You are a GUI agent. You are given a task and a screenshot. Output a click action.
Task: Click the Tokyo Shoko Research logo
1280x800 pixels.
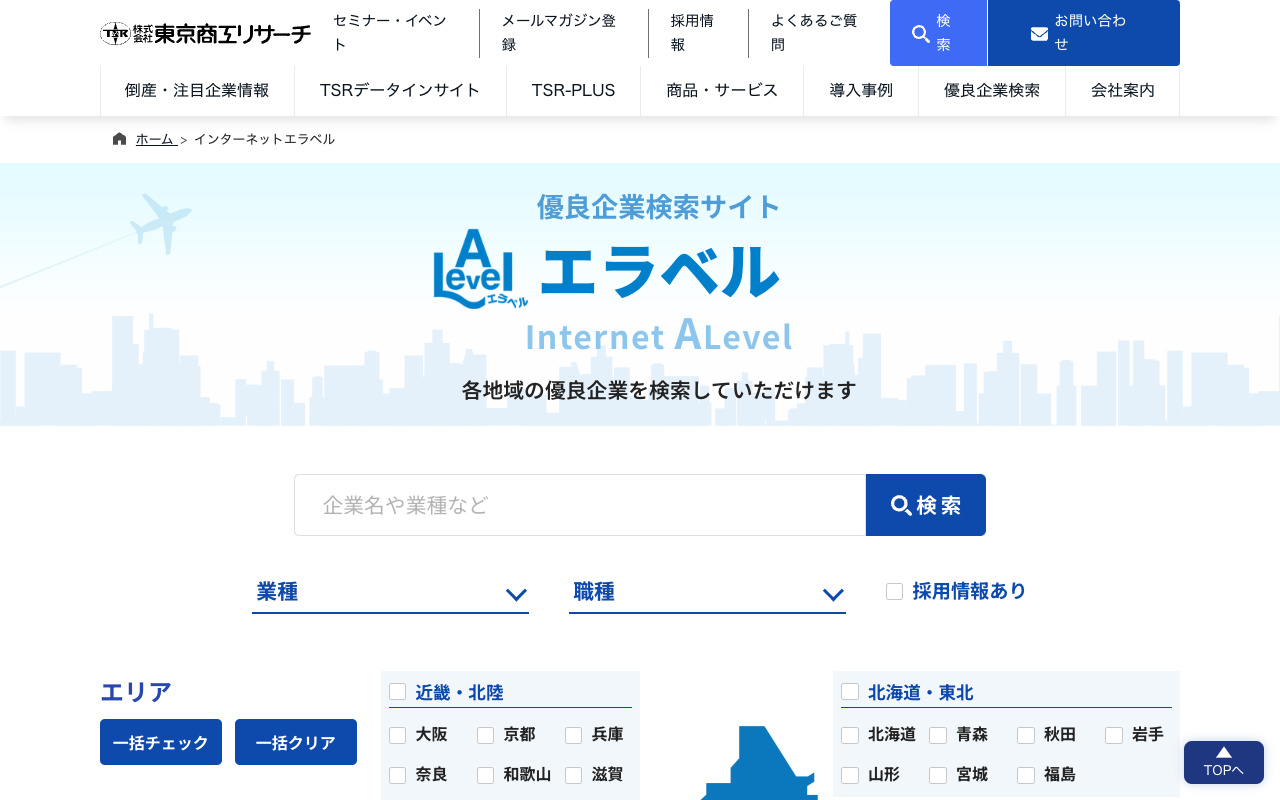[205, 33]
